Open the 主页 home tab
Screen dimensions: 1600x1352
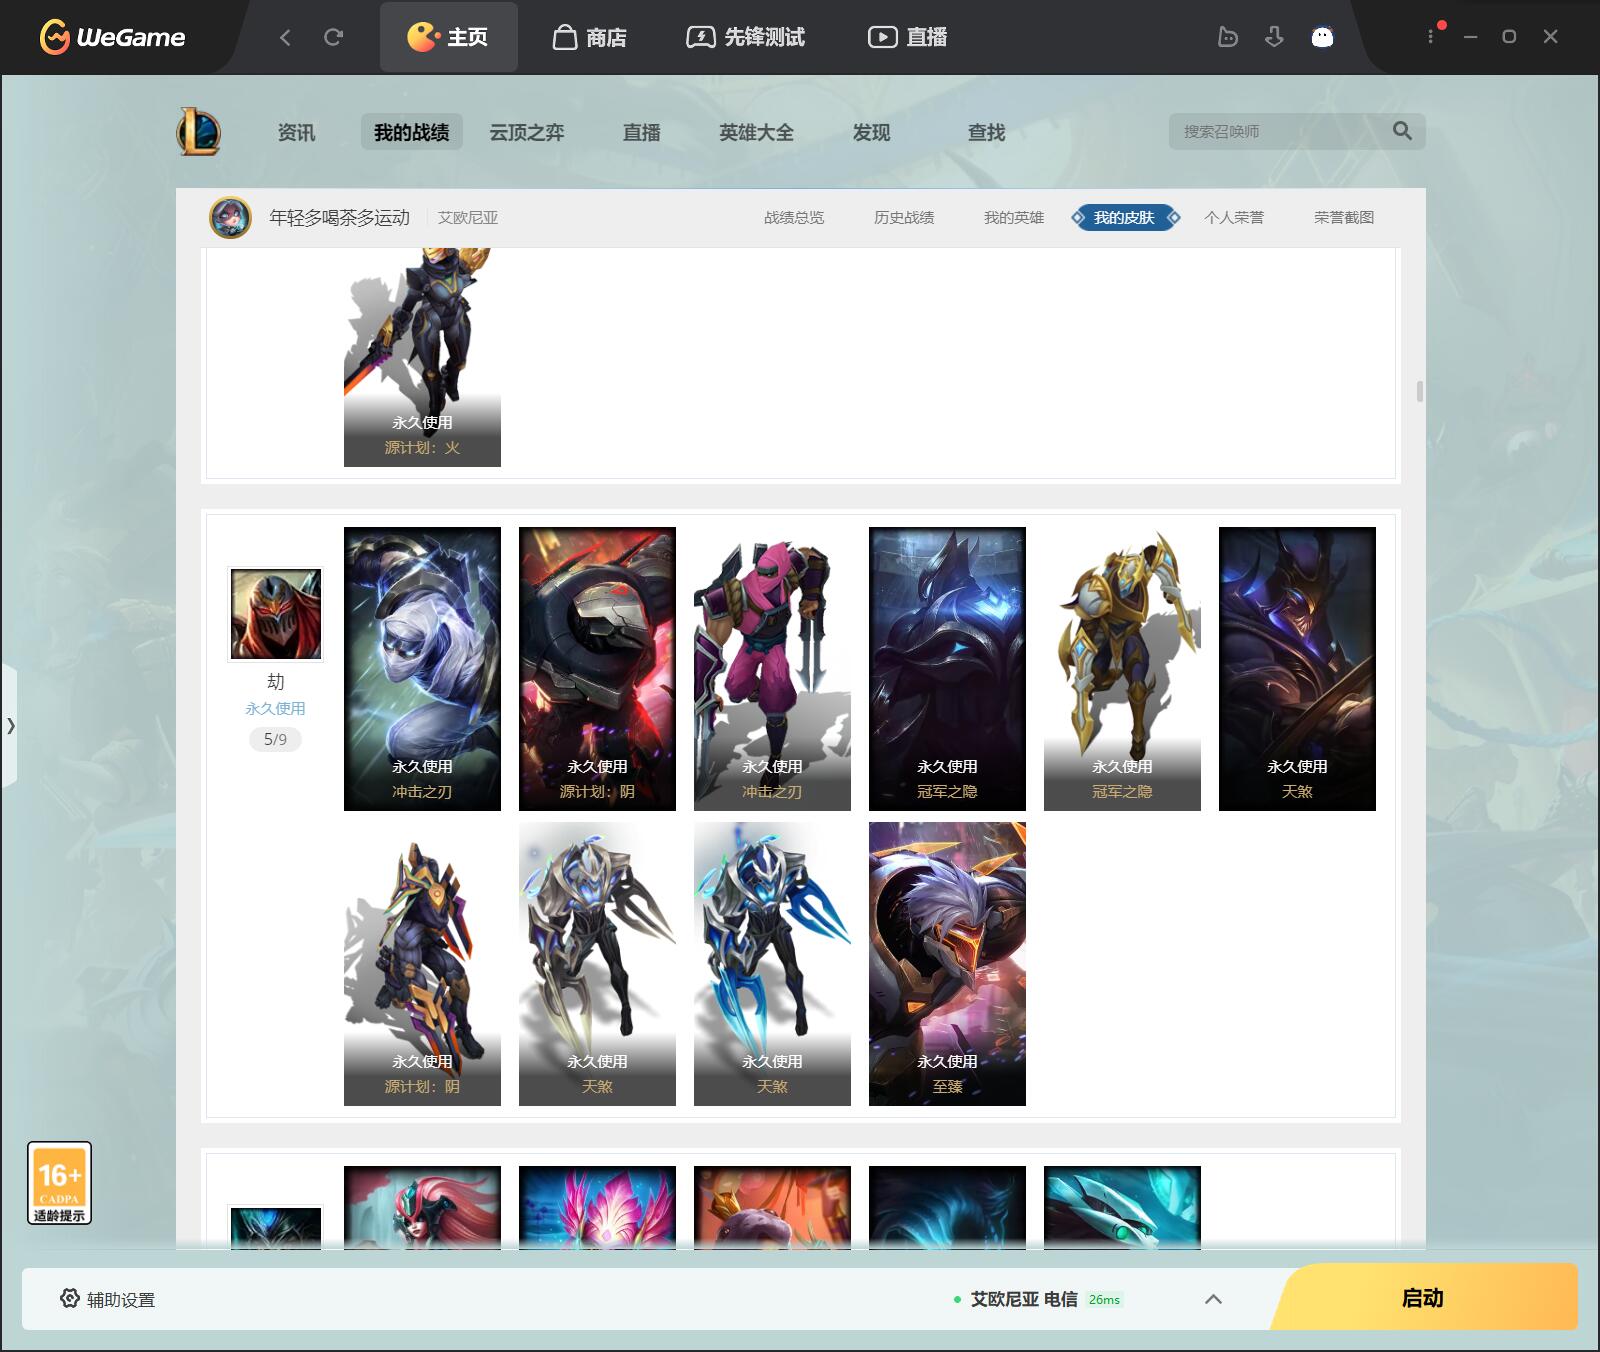[x=448, y=37]
